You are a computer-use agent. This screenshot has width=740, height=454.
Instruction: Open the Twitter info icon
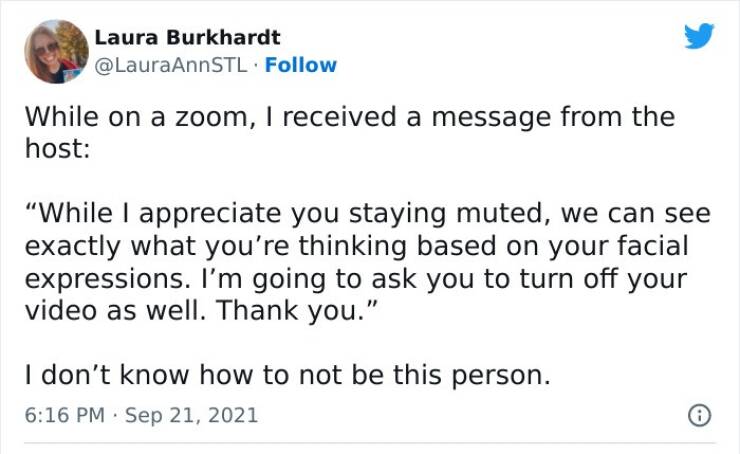[700, 415]
